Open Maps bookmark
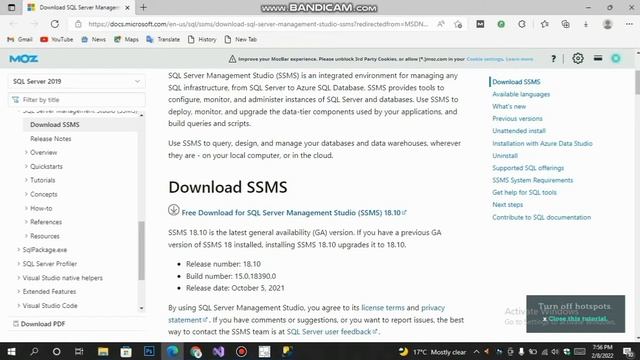The height and width of the screenshot is (360, 640). (126, 40)
